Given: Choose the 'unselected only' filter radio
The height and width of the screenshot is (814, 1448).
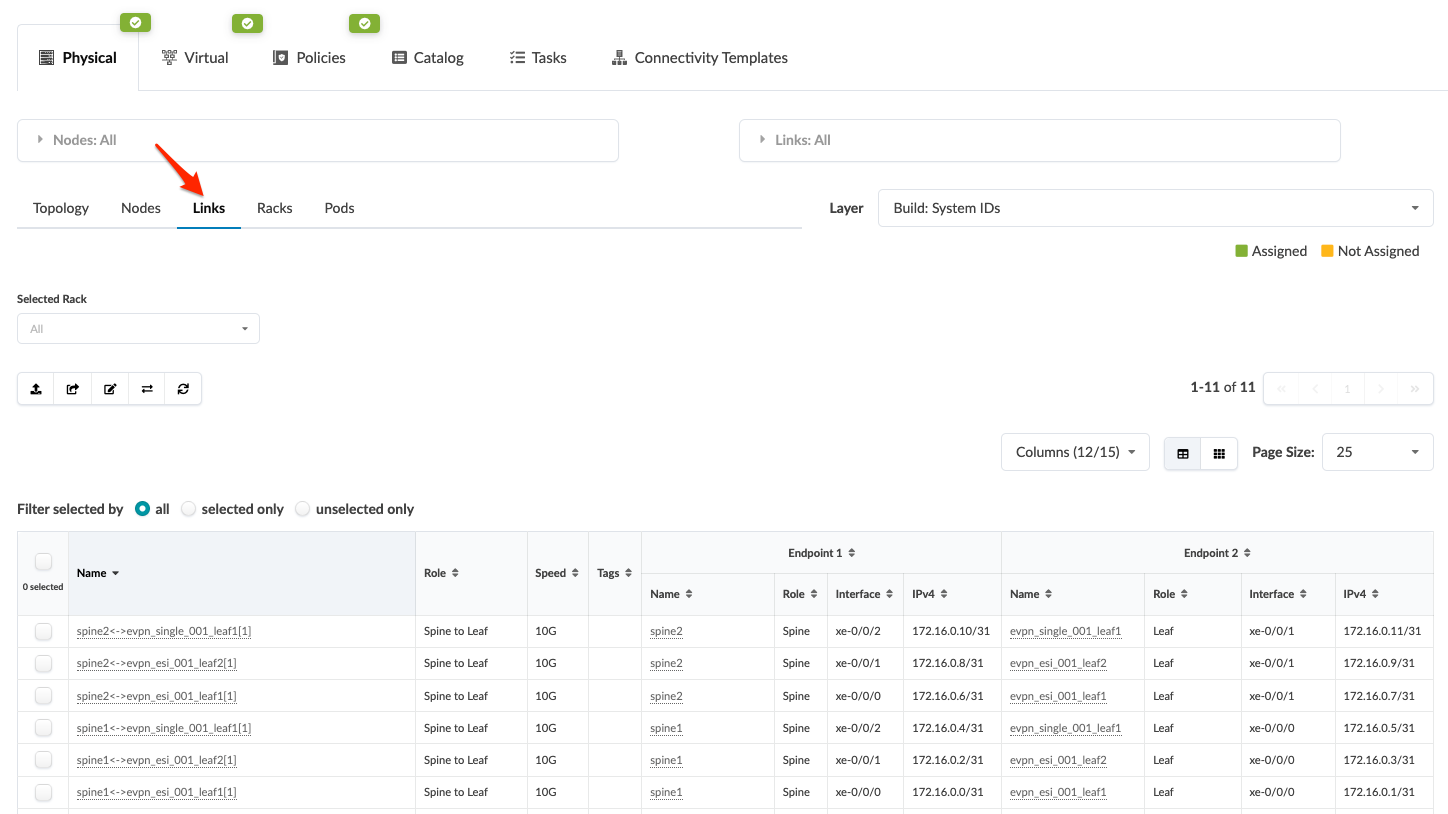Looking at the screenshot, I should [303, 509].
